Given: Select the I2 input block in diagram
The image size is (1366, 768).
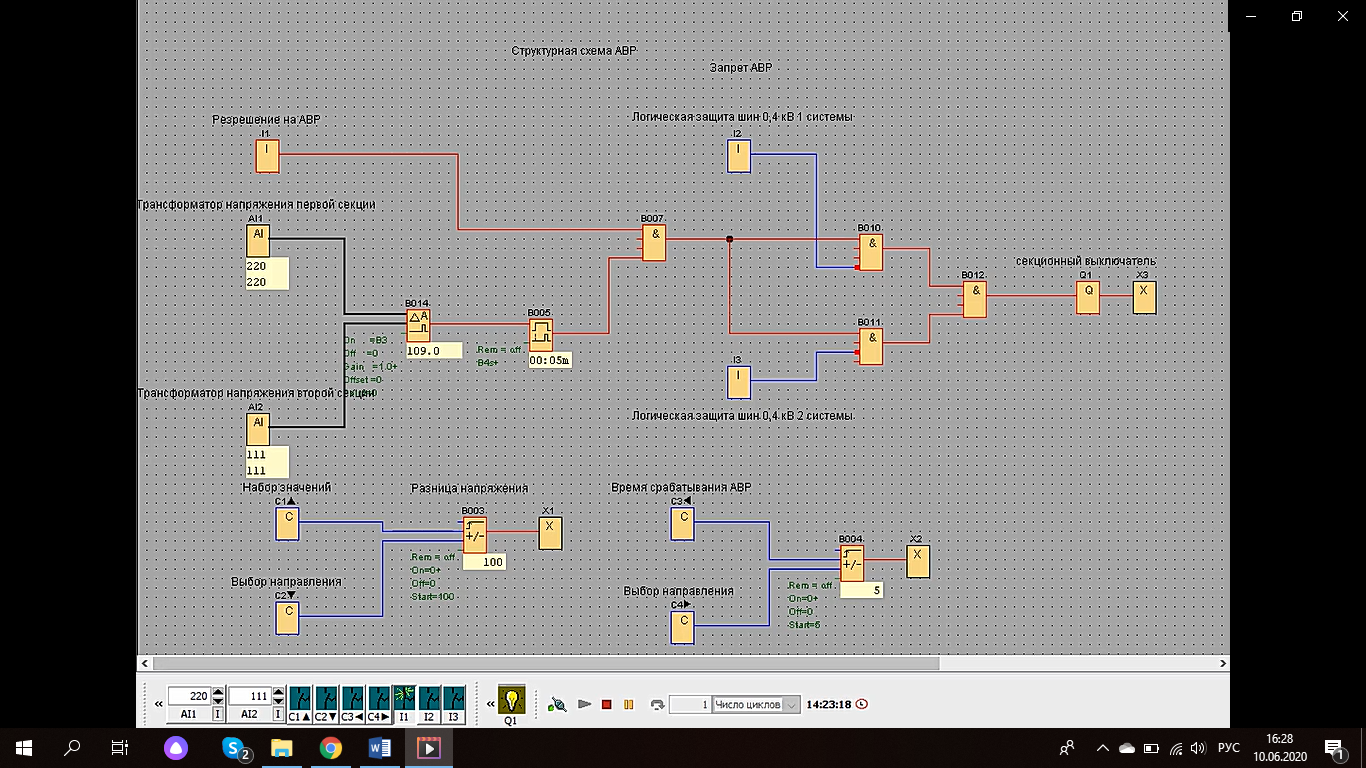Looking at the screenshot, I should coord(738,156).
